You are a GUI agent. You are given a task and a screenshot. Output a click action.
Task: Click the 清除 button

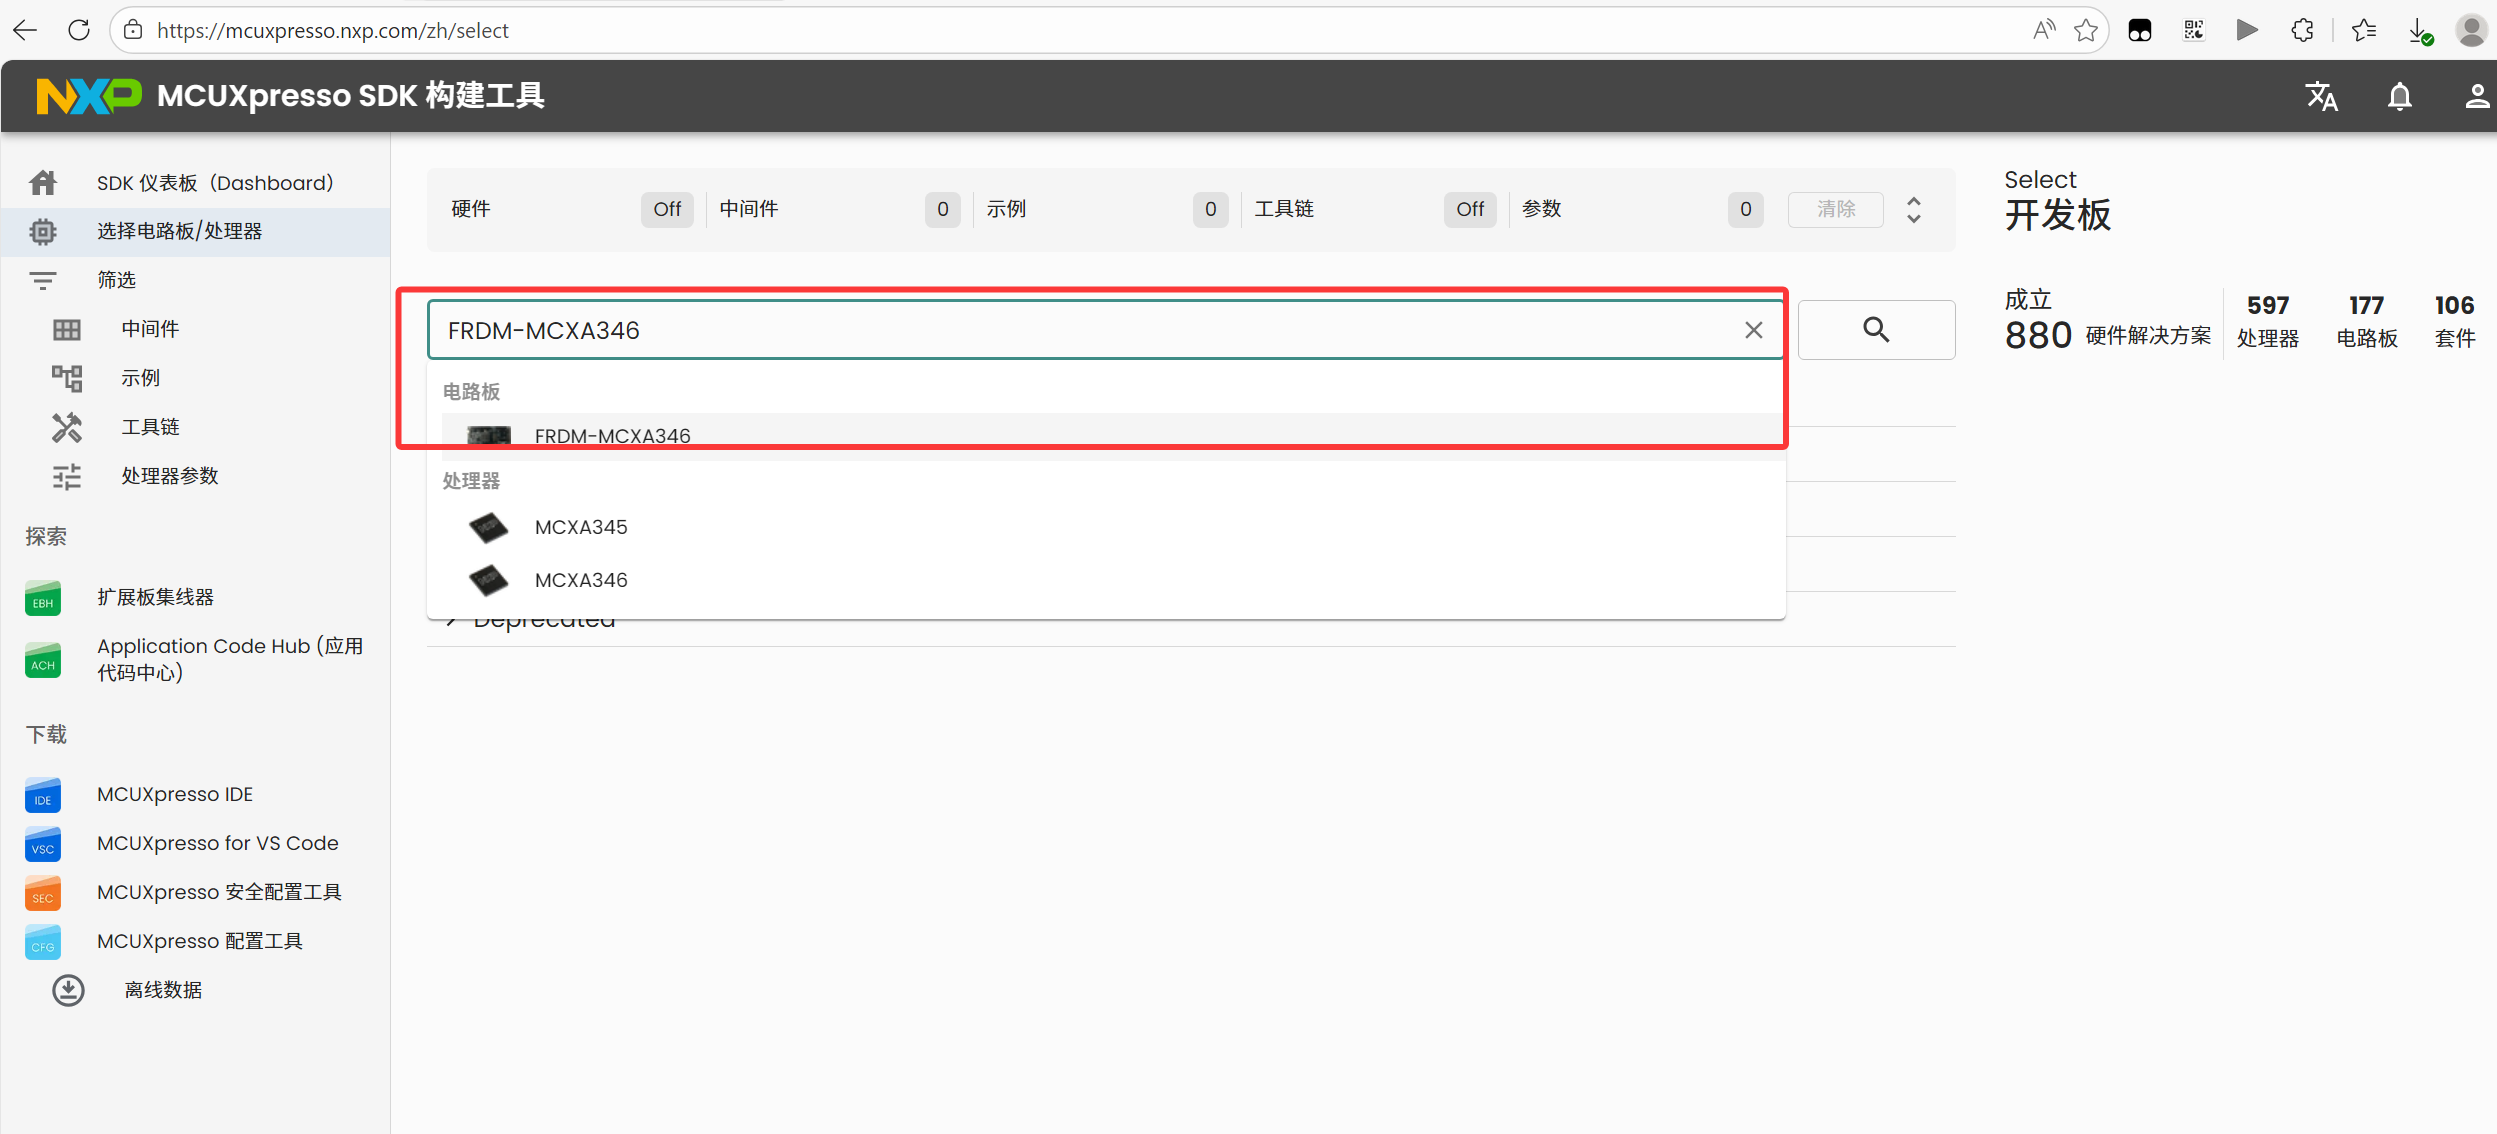[1835, 209]
